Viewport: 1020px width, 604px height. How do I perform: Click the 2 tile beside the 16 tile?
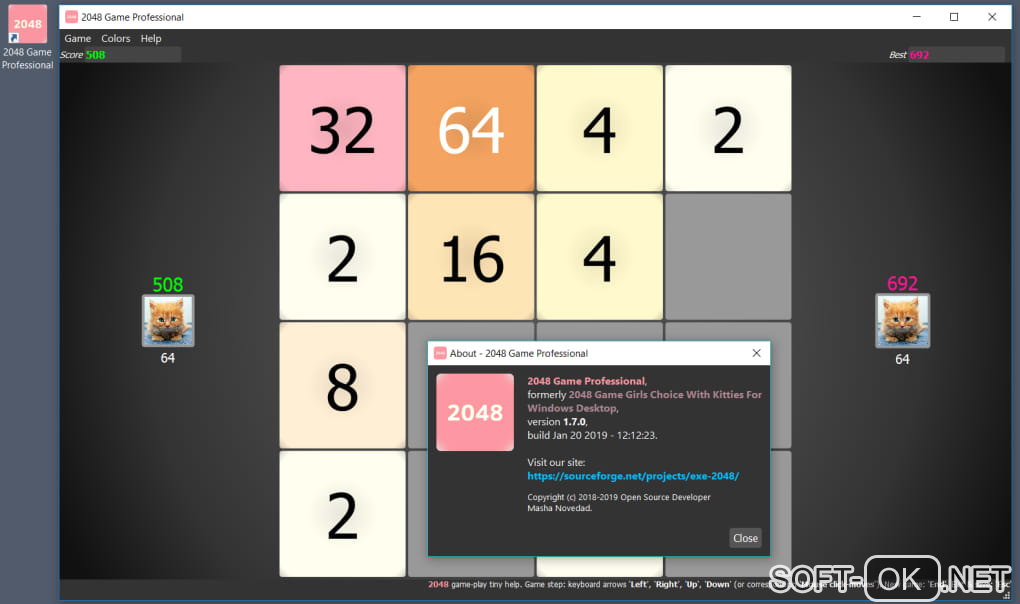coord(342,257)
